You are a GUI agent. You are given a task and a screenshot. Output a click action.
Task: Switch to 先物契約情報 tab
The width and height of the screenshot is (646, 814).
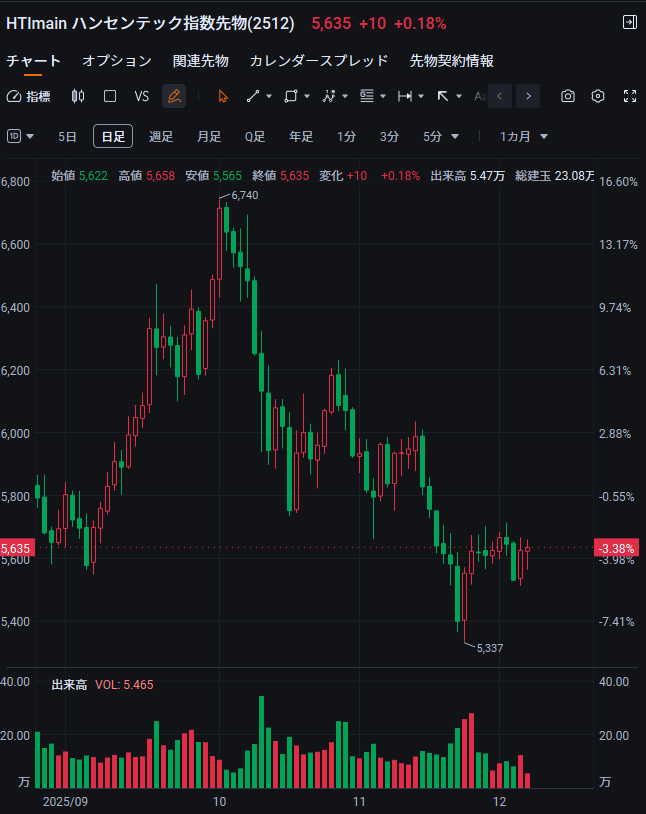click(451, 61)
